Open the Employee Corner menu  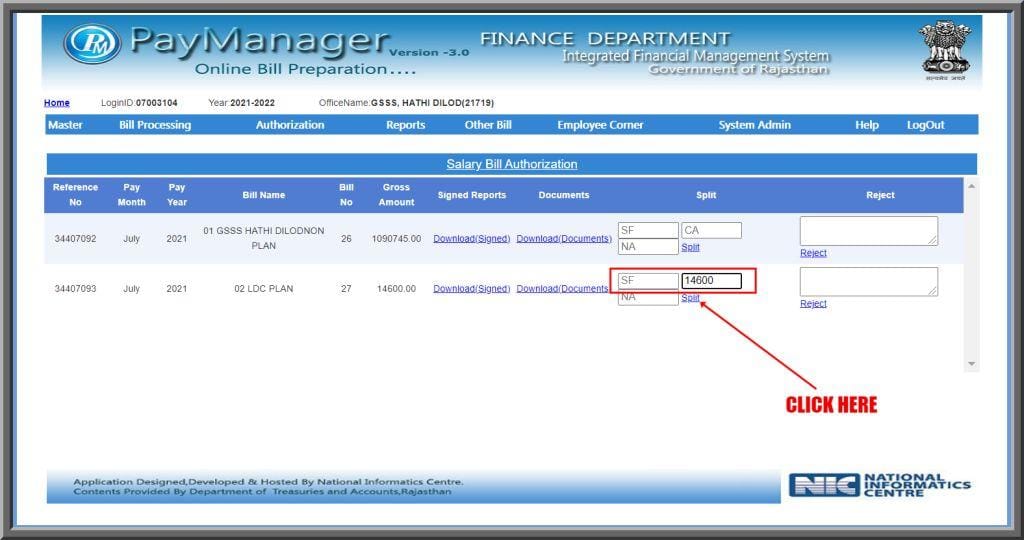point(600,125)
